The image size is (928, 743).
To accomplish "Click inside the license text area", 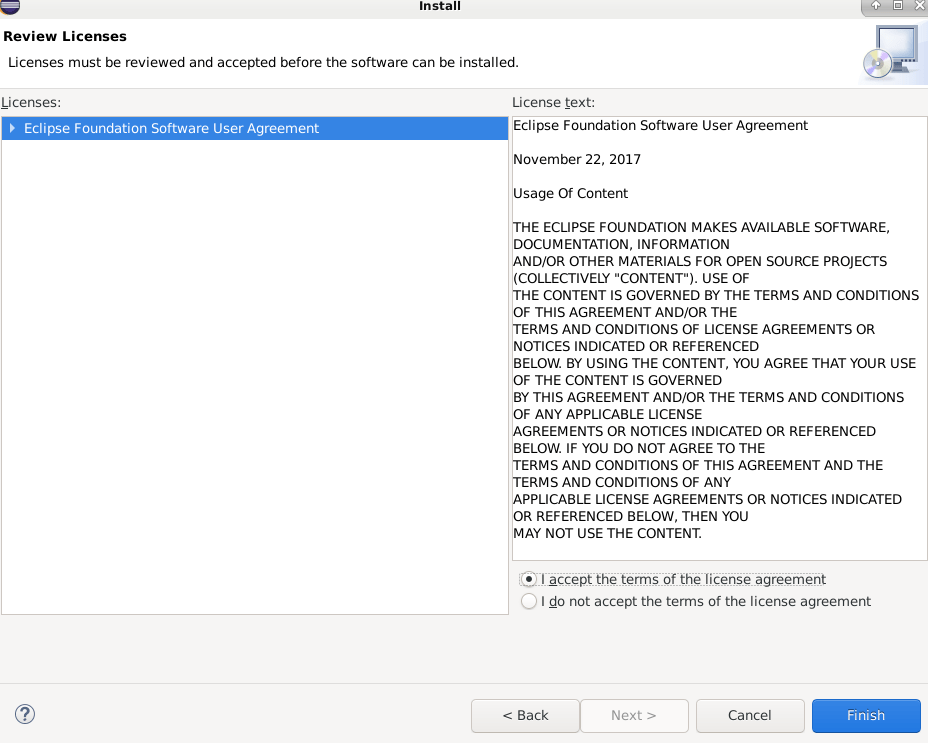I will [x=720, y=338].
